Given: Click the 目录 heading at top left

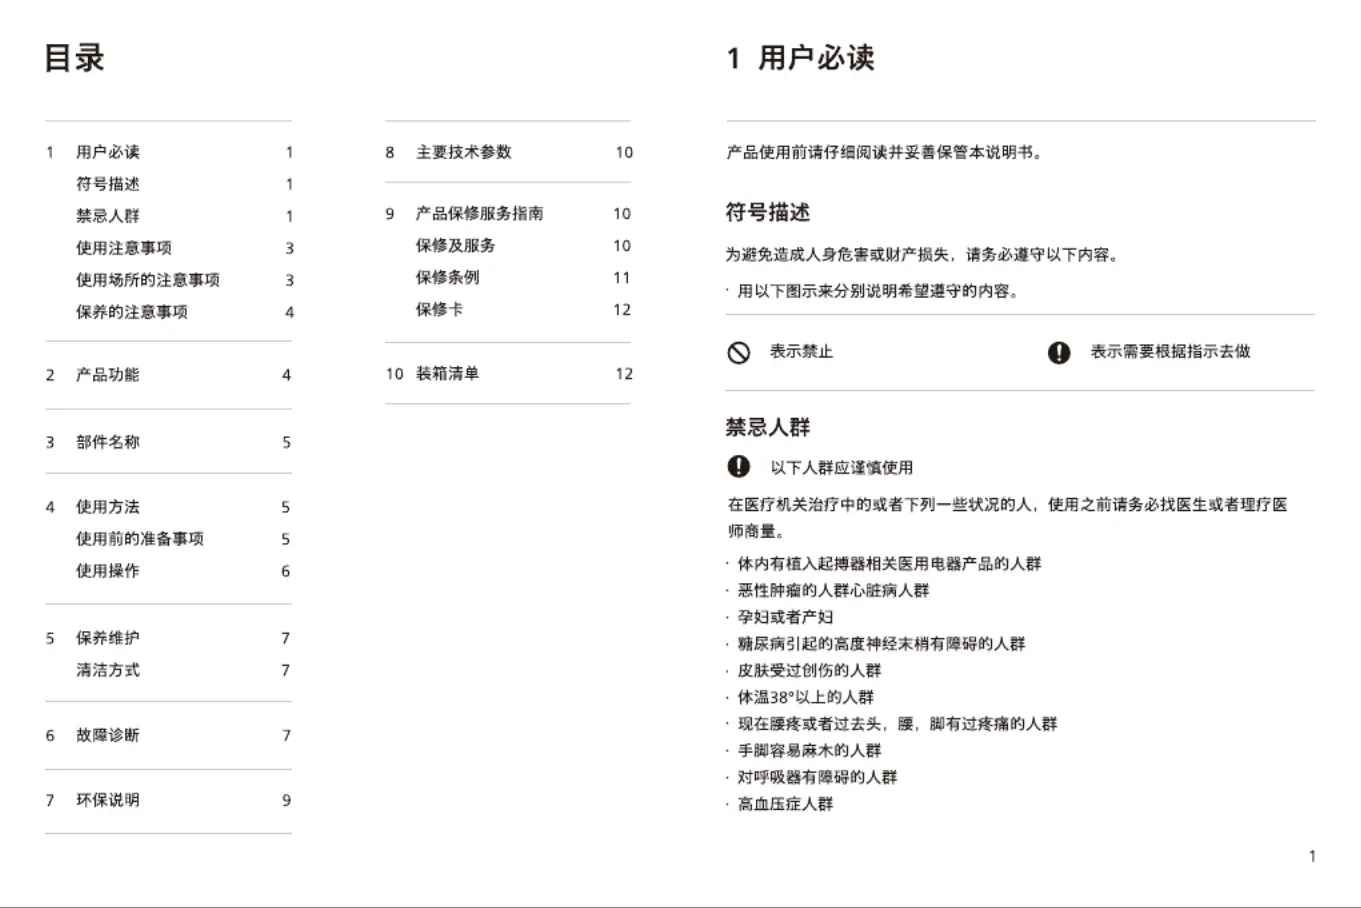Looking at the screenshot, I should [x=74, y=58].
